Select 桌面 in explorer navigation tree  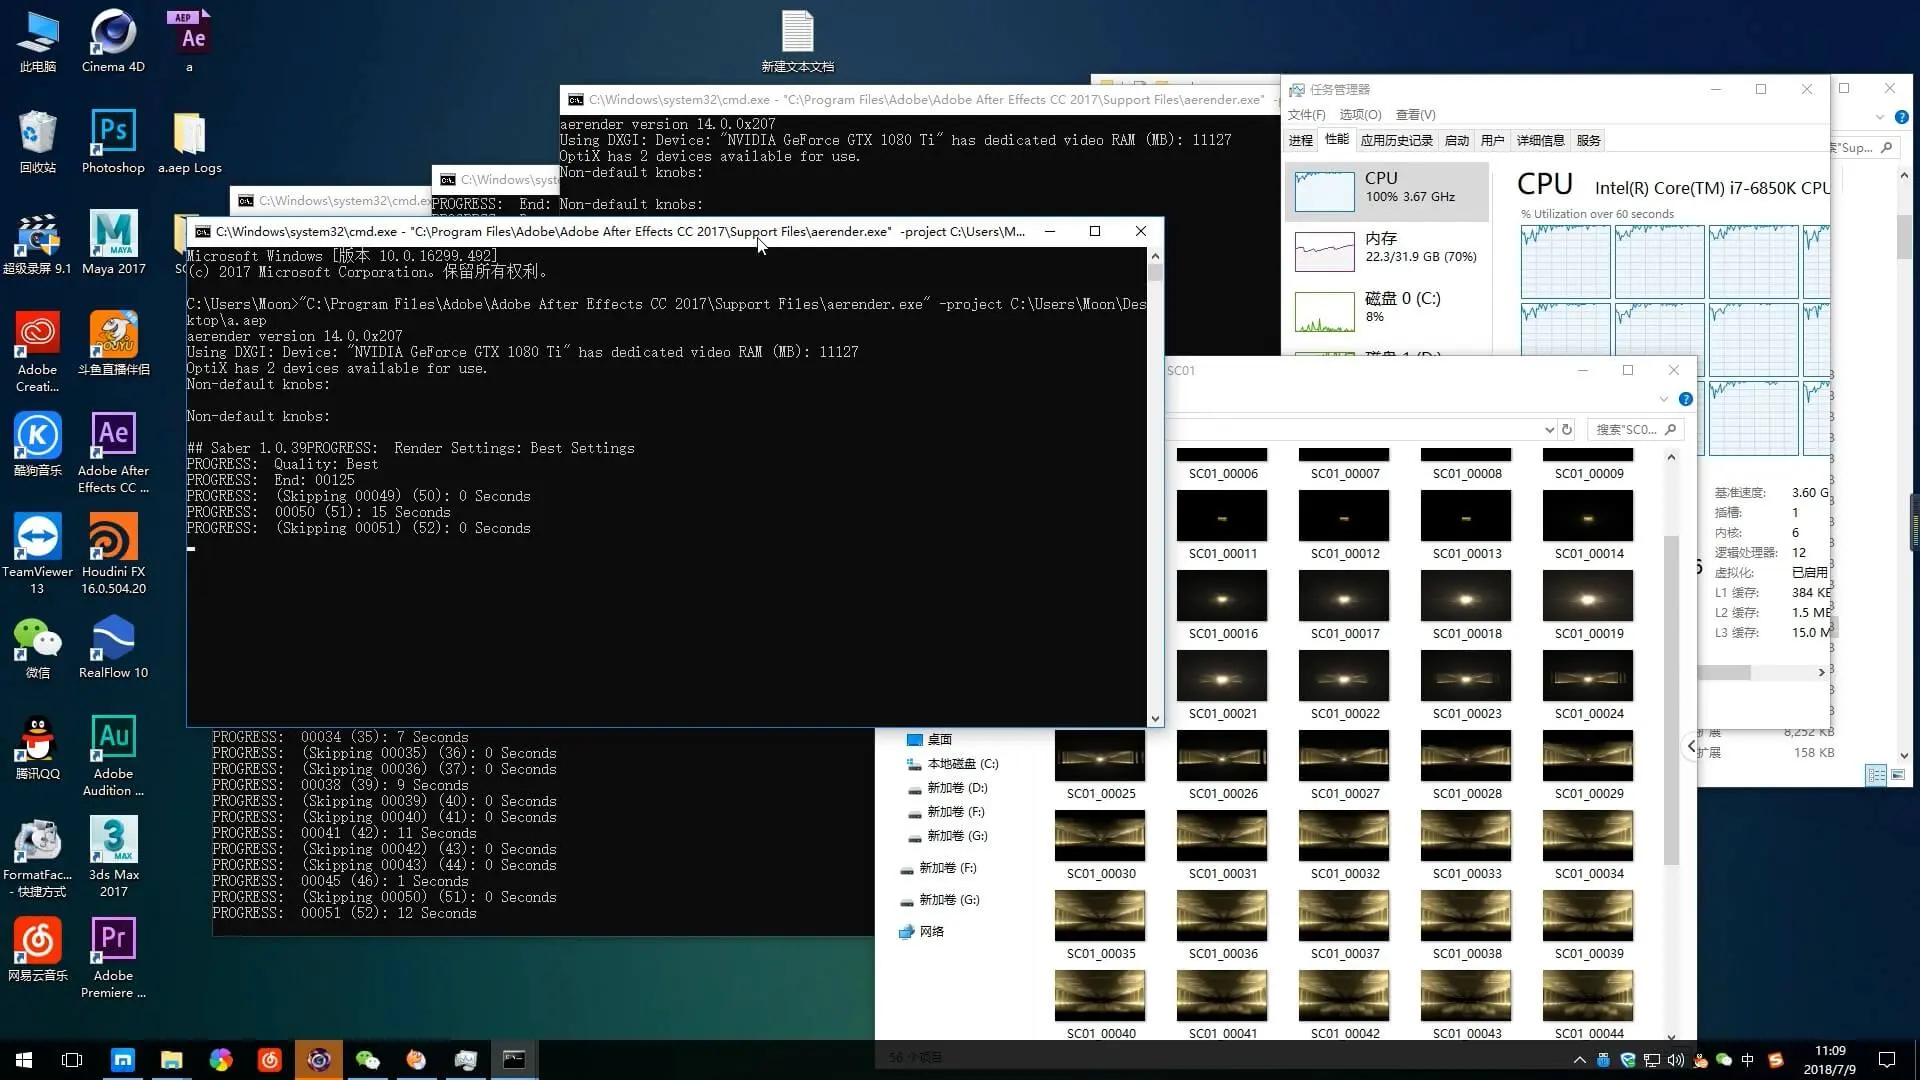point(929,740)
